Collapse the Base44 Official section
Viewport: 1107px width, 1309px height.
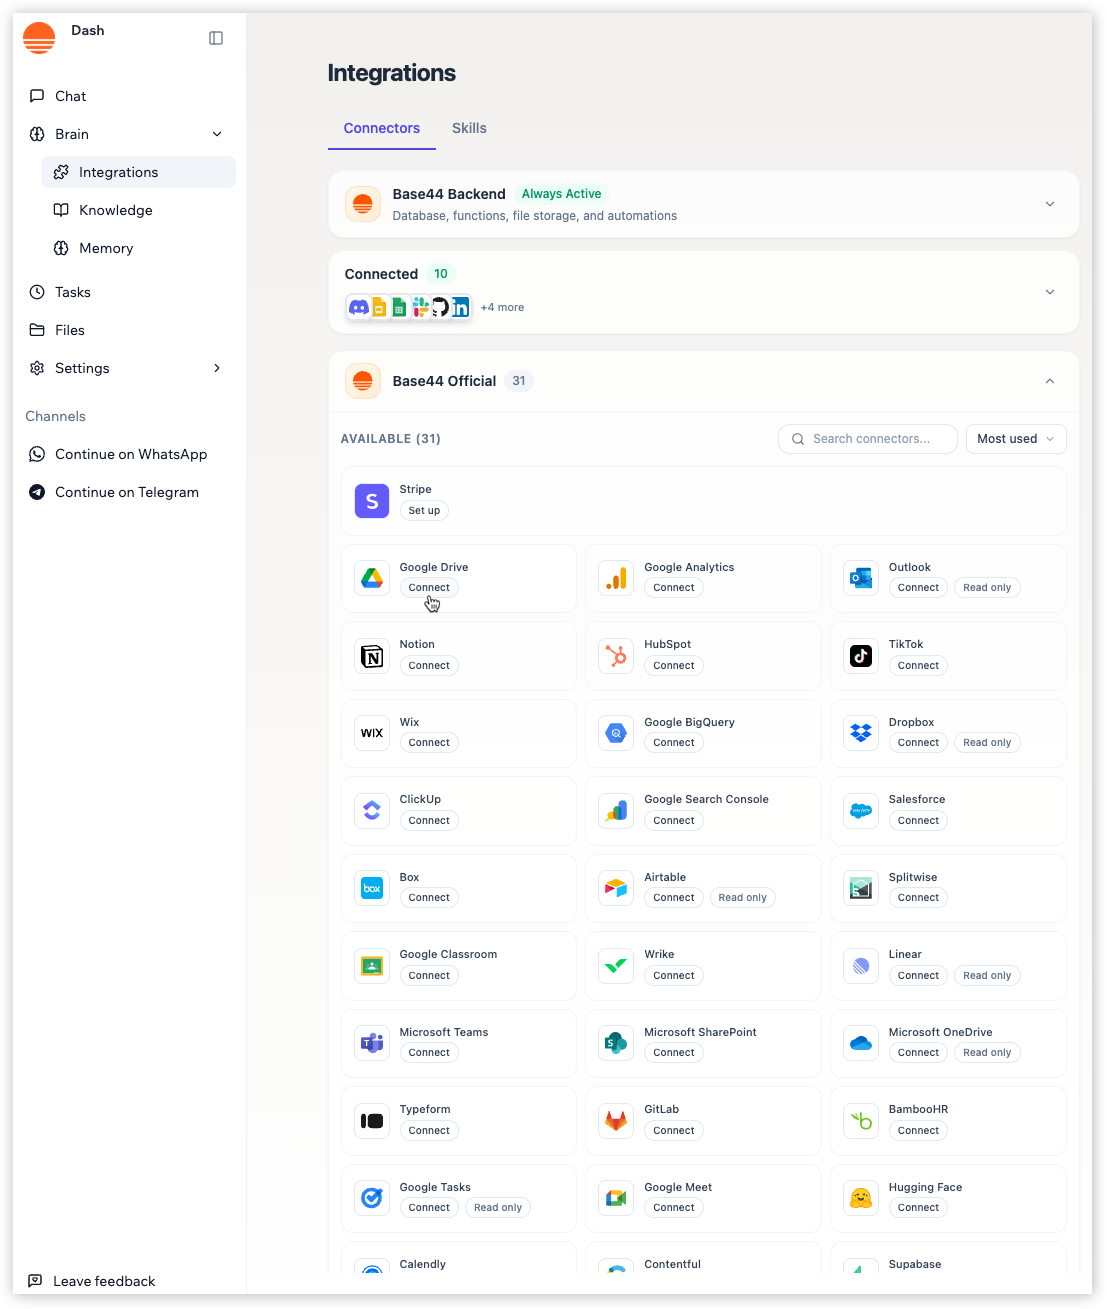click(1050, 381)
